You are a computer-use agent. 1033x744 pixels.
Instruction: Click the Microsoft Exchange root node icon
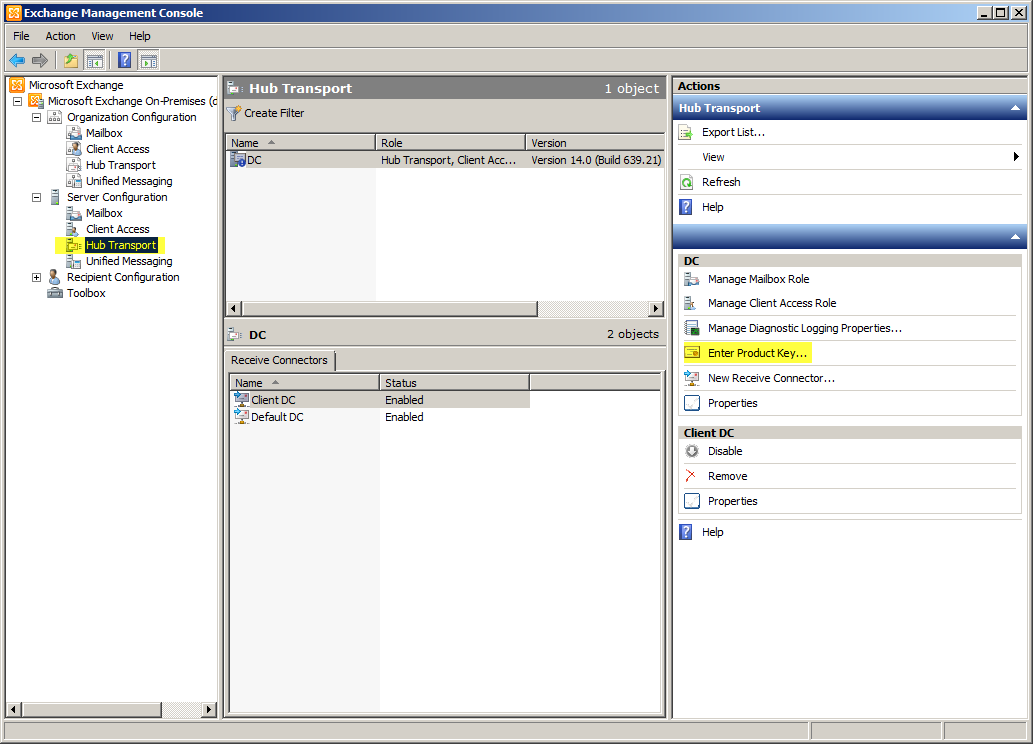pyautogui.click(x=17, y=85)
